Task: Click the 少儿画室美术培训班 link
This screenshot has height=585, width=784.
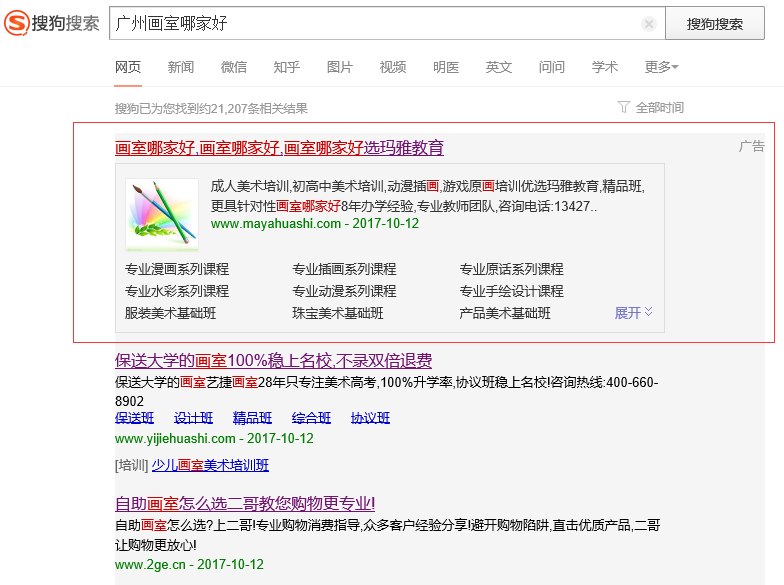Action: (x=210, y=465)
